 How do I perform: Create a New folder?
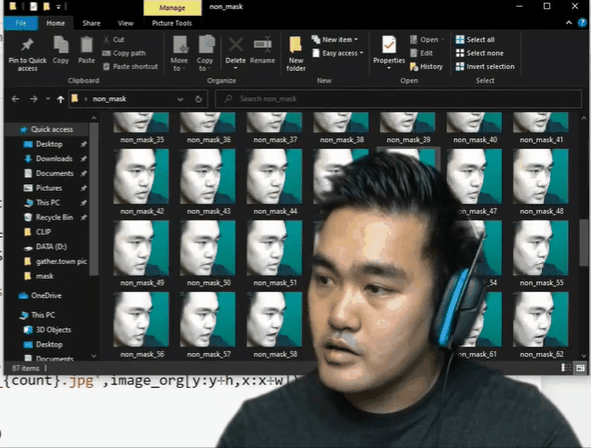[x=296, y=54]
